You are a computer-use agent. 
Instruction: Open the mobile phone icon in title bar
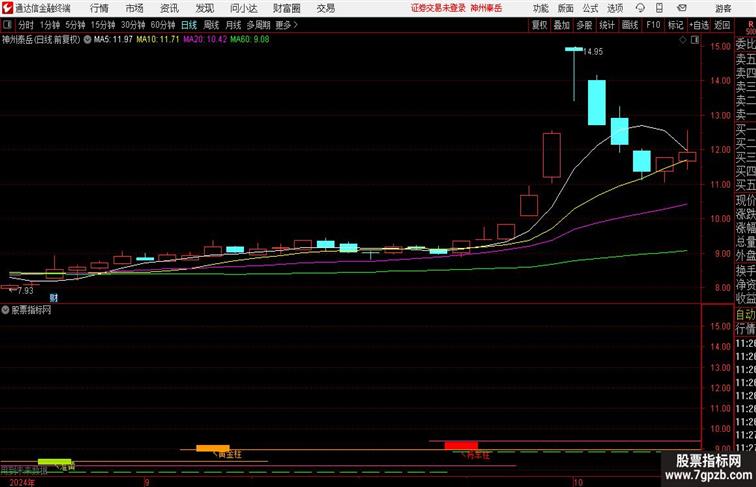[659, 8]
